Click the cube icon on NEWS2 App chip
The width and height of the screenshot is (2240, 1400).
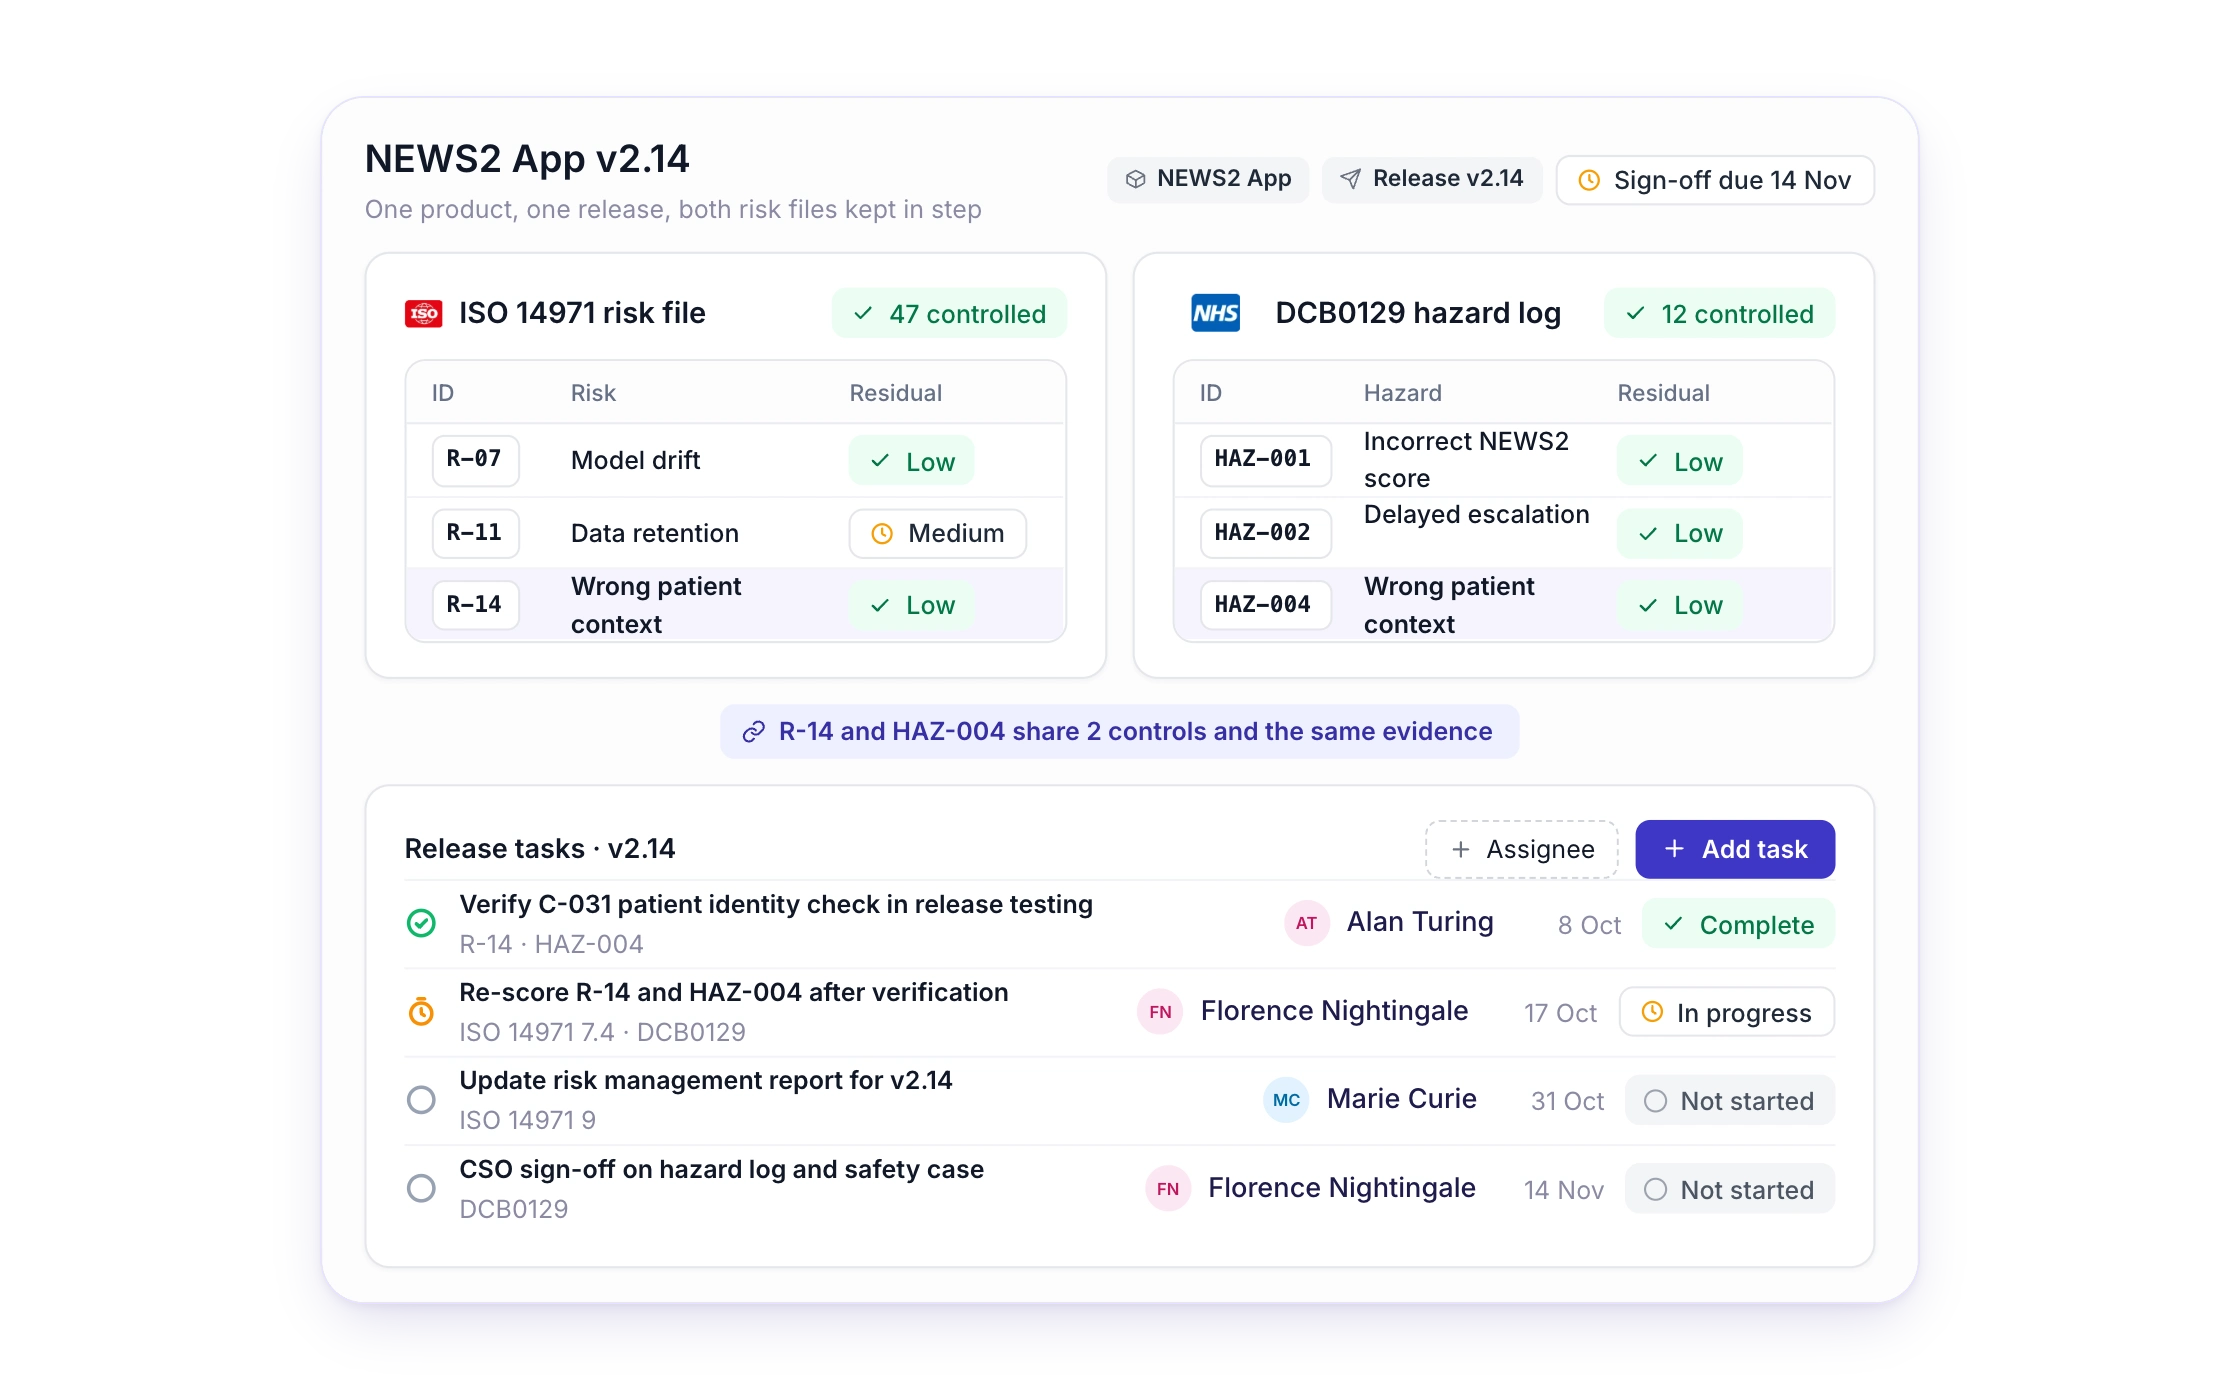coord(1135,179)
